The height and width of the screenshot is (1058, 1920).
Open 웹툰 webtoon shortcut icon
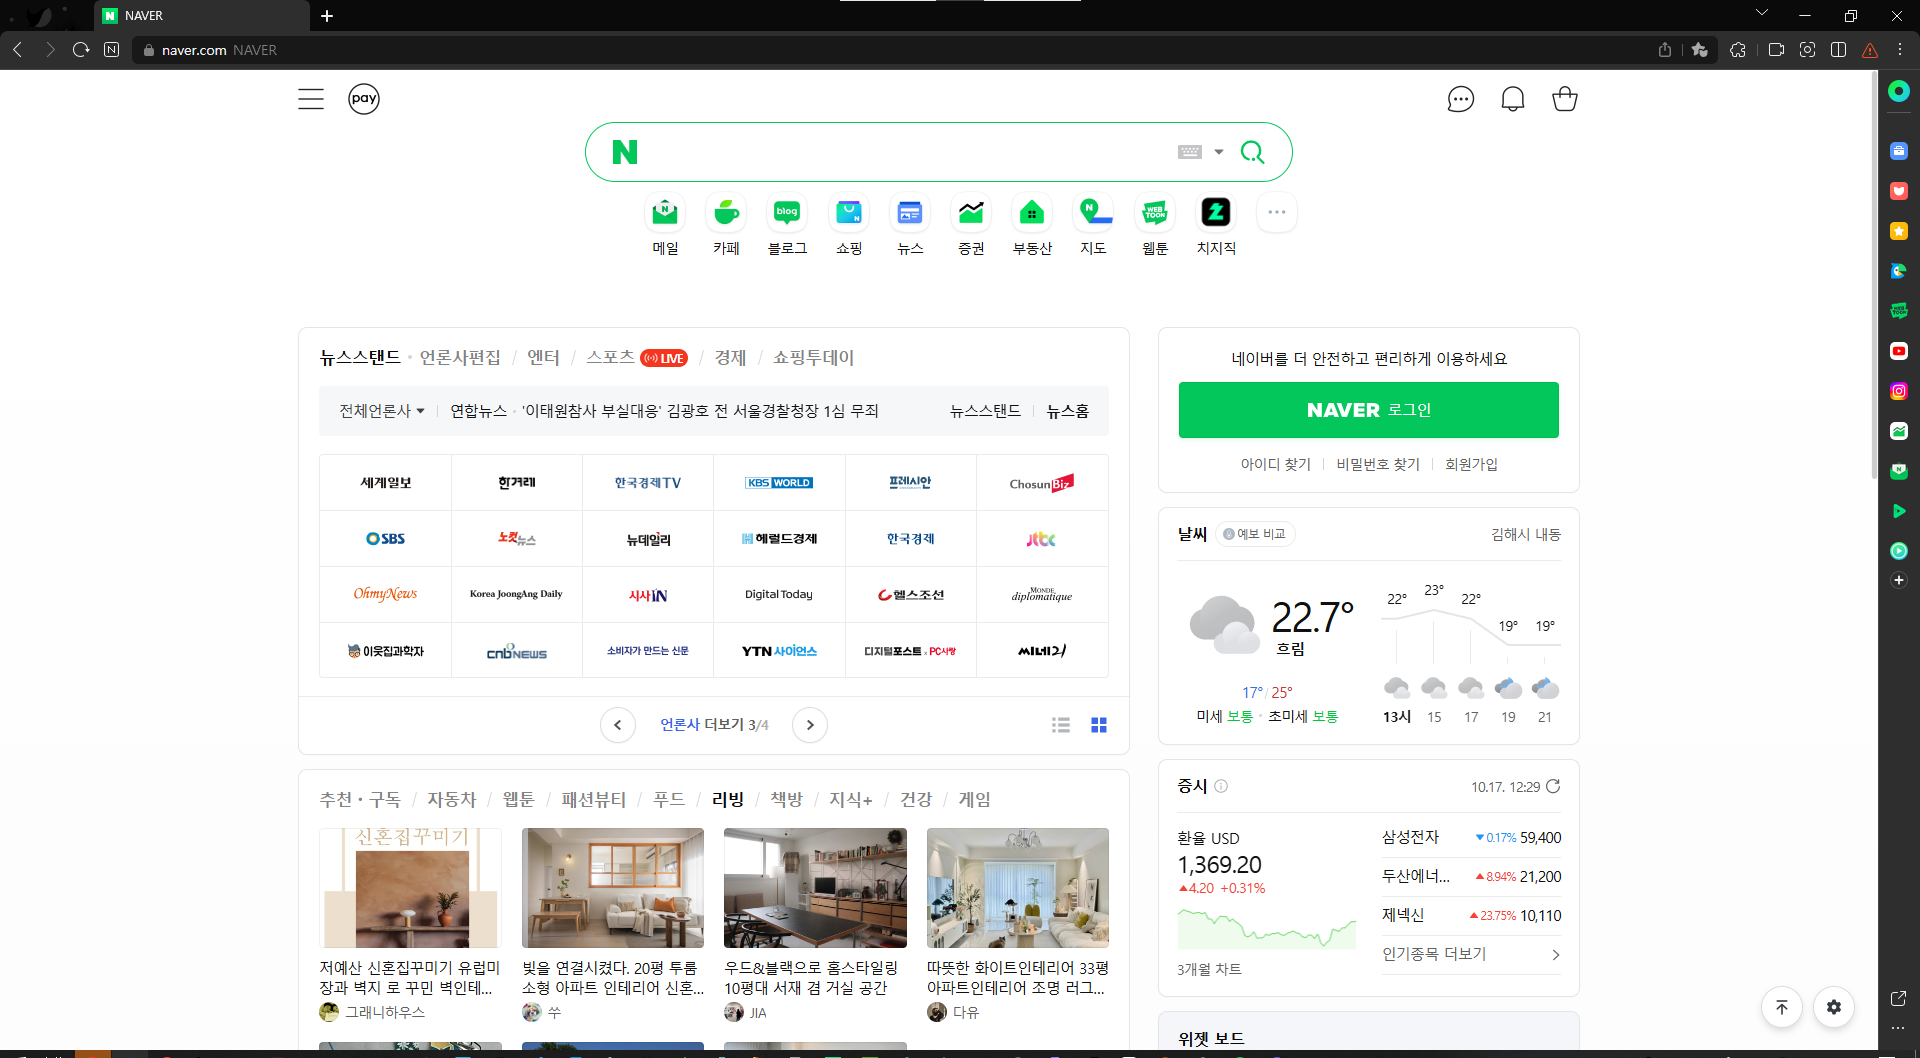coord(1155,213)
